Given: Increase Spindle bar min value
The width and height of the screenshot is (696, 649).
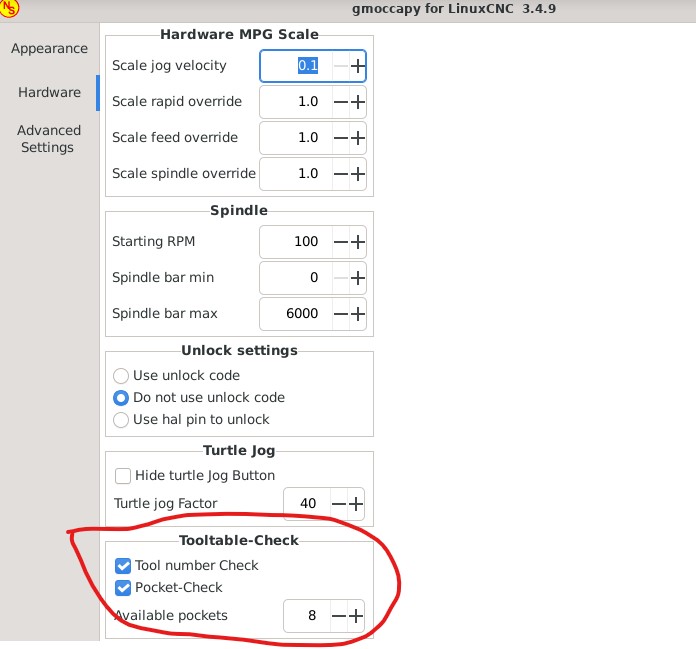Looking at the screenshot, I should 357,278.
